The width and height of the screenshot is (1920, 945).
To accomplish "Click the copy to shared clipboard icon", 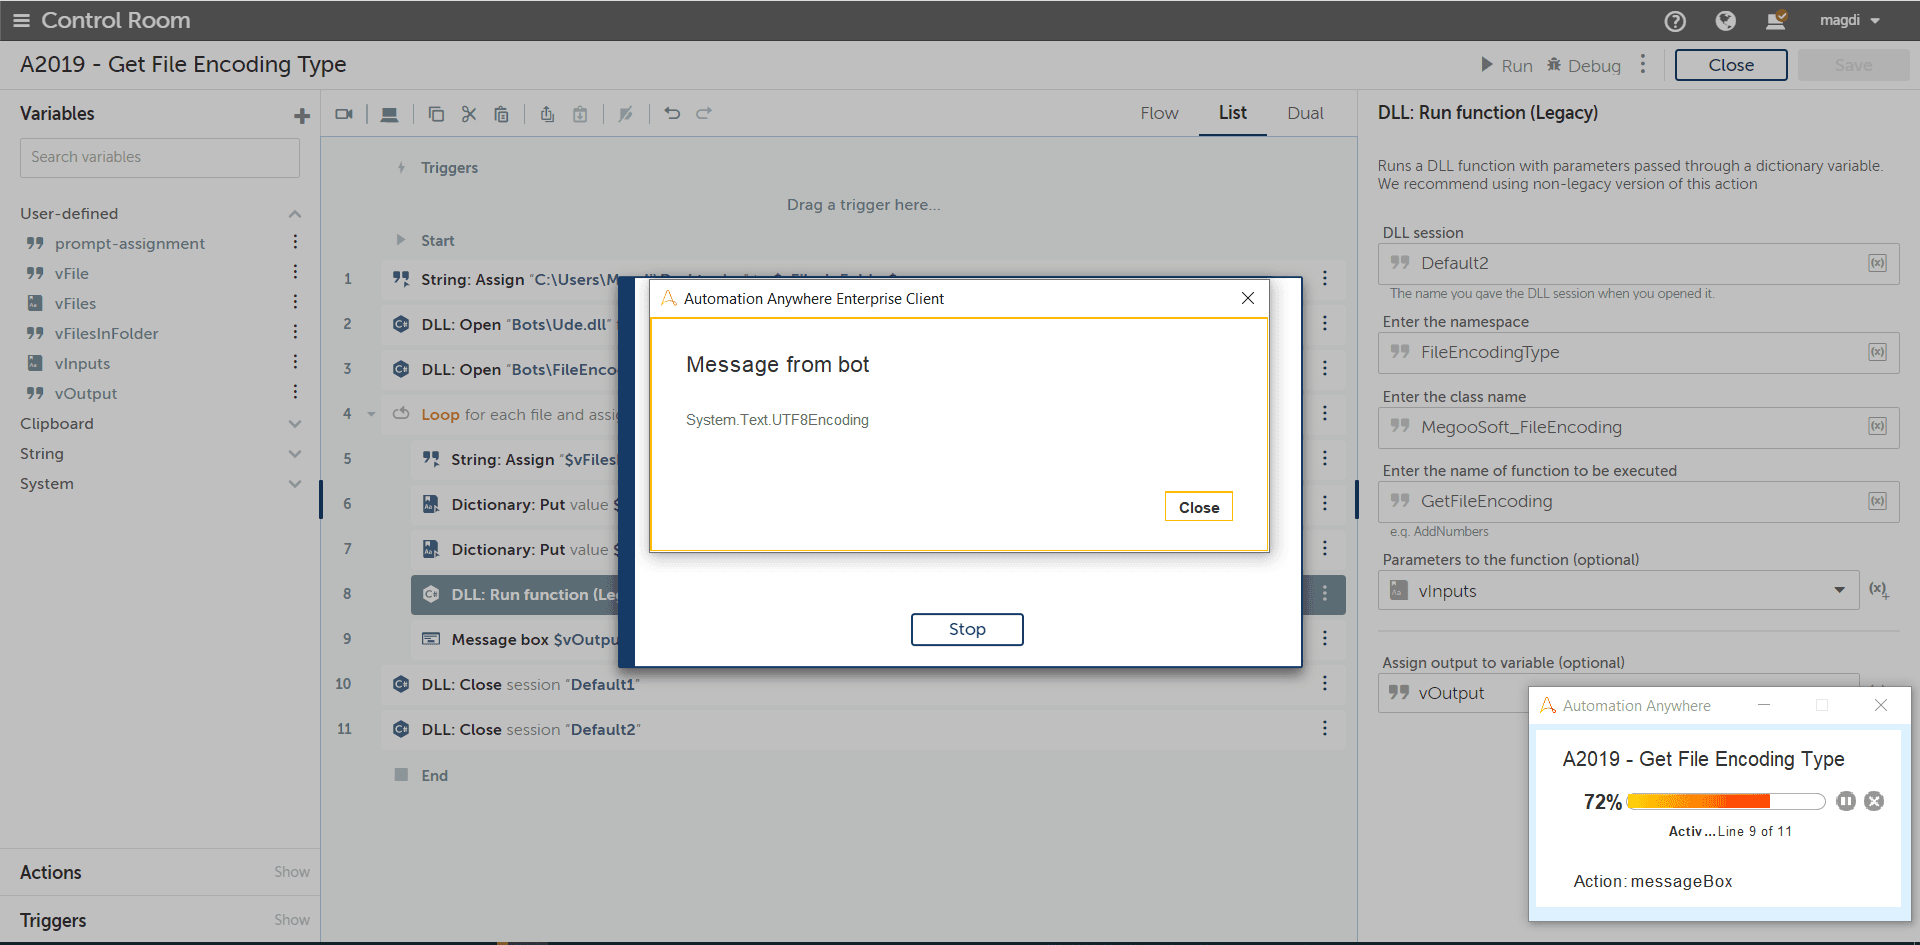I will 547,114.
